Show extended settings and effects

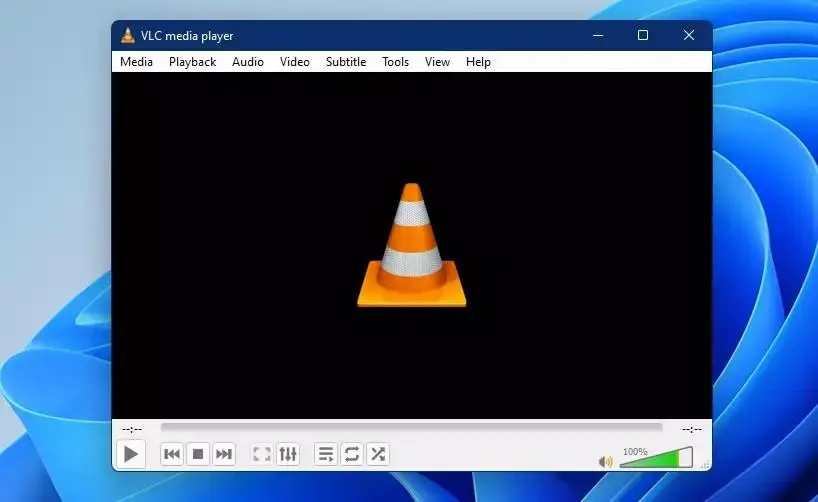(x=288, y=454)
